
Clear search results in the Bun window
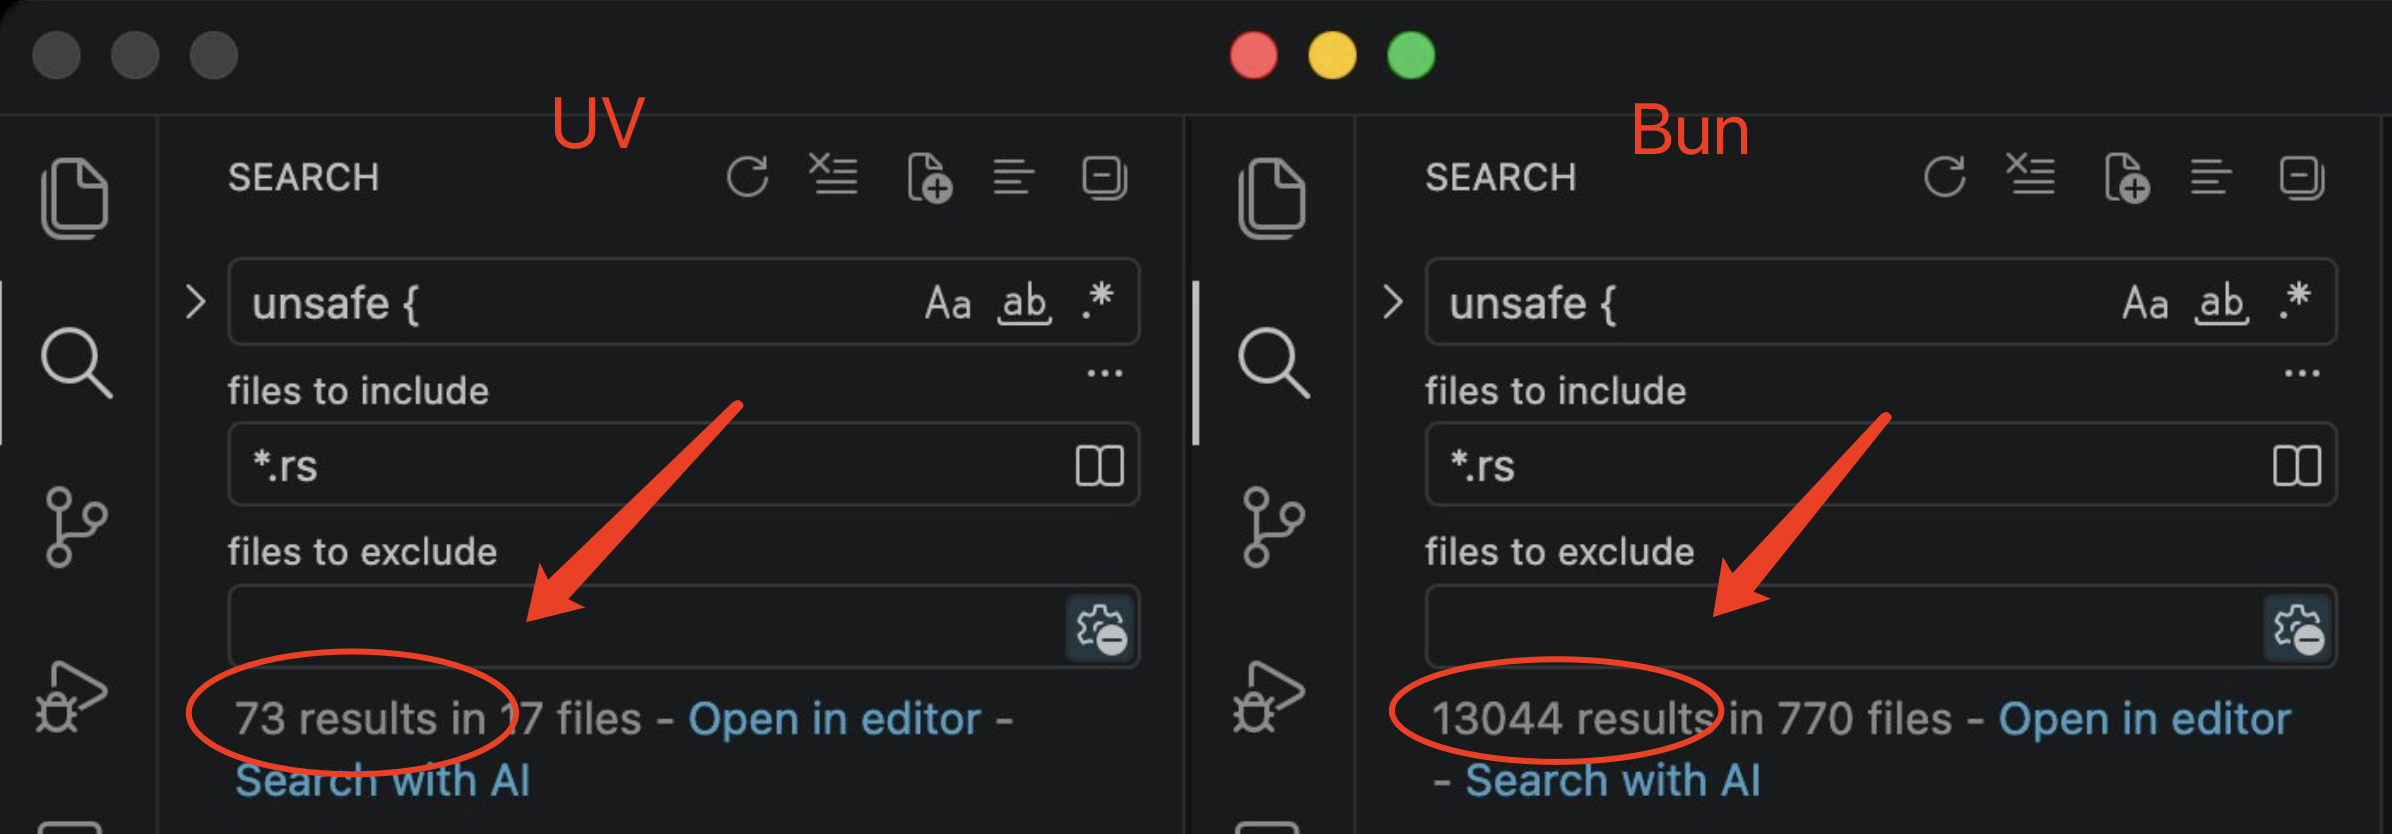(x=2030, y=175)
